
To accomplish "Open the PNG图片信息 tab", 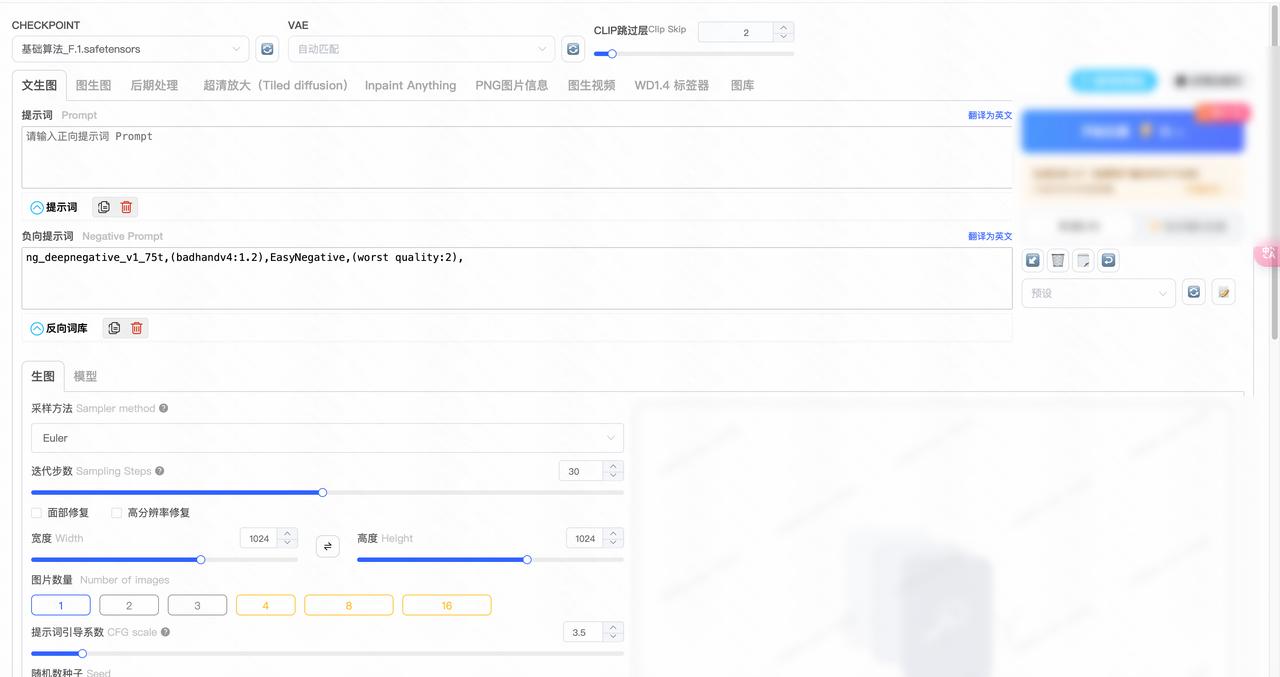I will coord(512,85).
